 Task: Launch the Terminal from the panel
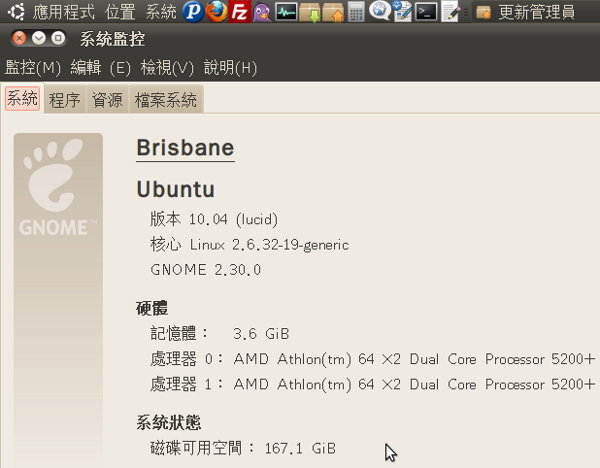pos(426,11)
